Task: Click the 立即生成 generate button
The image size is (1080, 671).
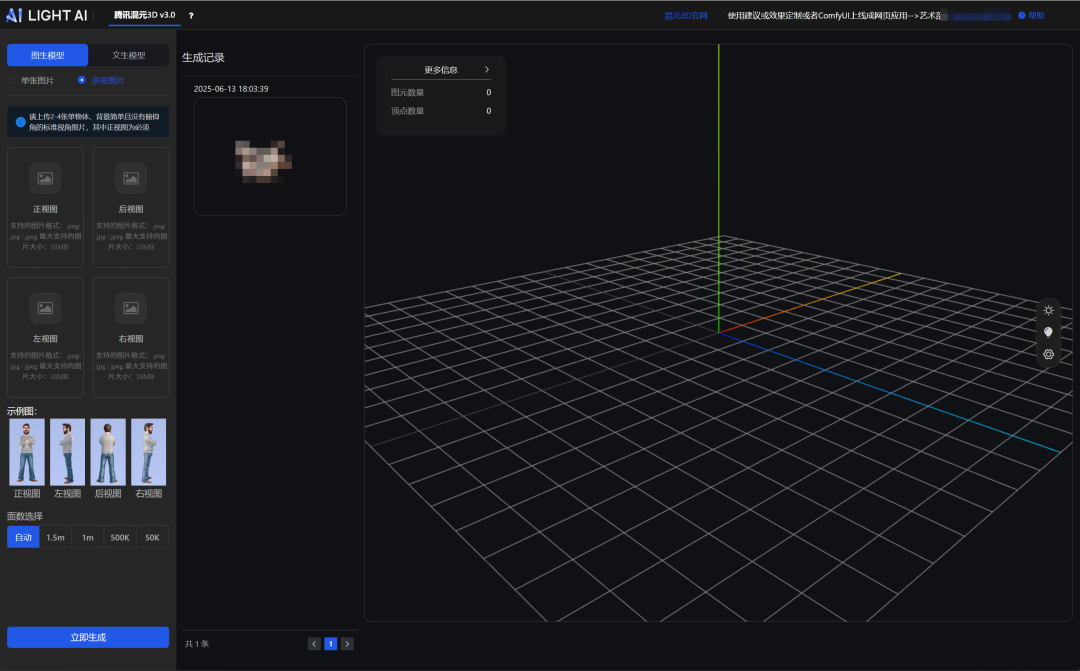Action: (x=87, y=637)
